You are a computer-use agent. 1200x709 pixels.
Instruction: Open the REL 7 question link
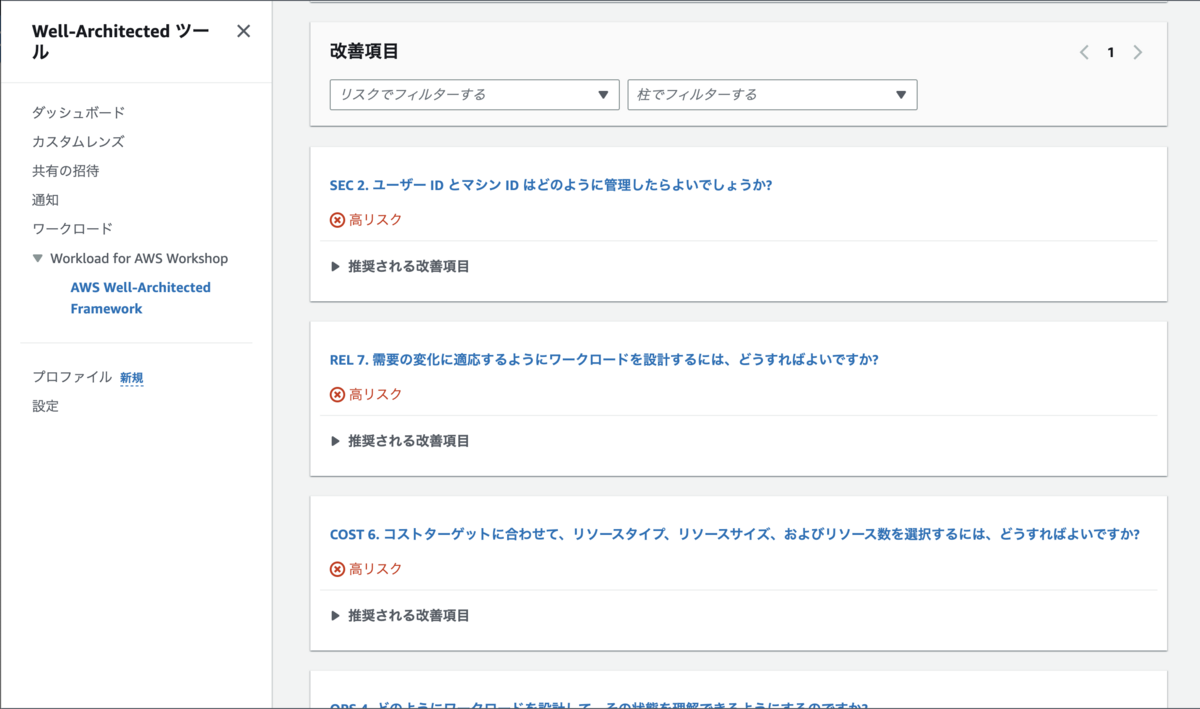pos(604,360)
